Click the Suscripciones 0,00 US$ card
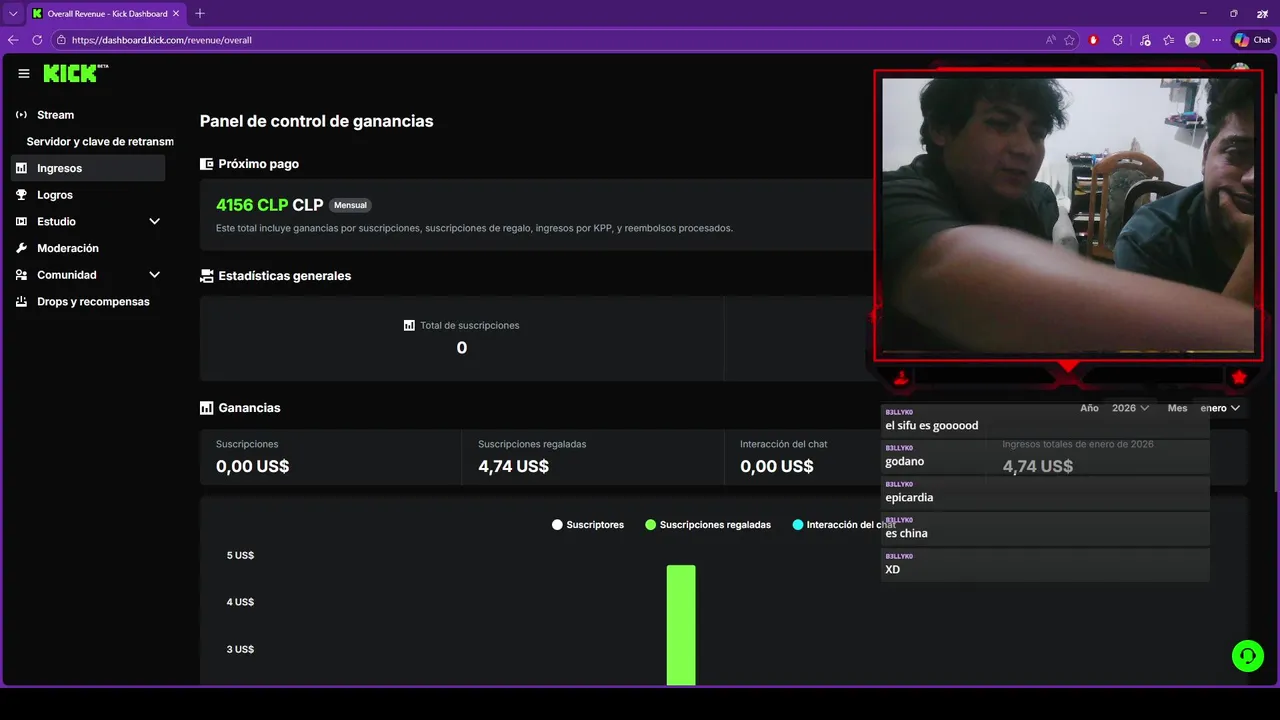The height and width of the screenshot is (720, 1280). click(x=330, y=457)
